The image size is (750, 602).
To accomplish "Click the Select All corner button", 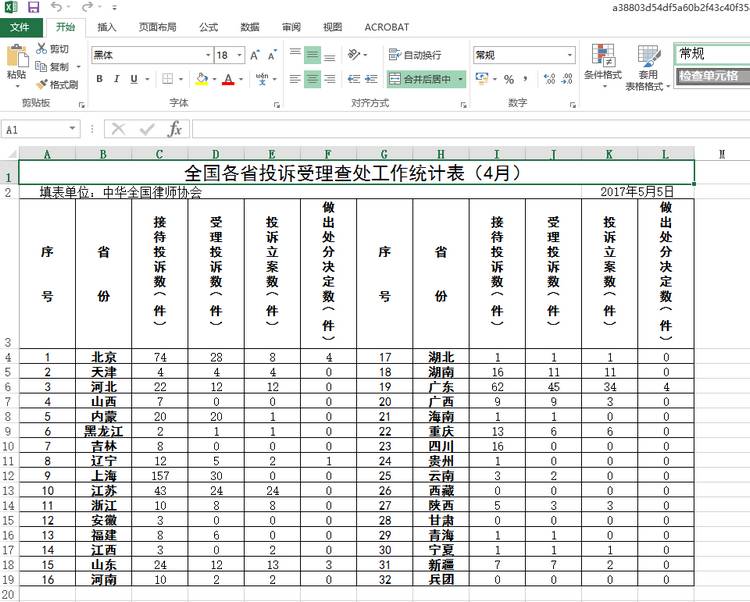I will (x=10, y=154).
